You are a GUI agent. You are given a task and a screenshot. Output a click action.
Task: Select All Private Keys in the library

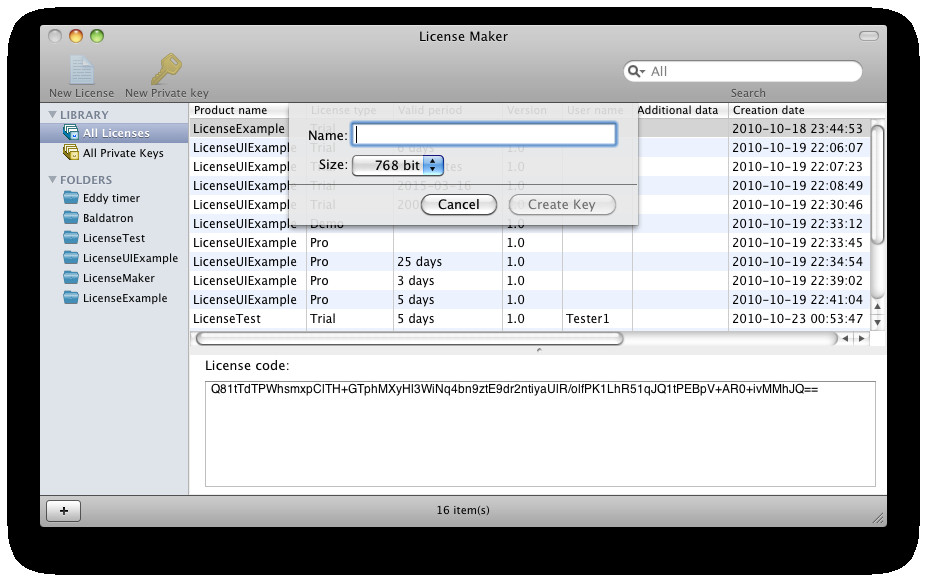click(x=114, y=153)
